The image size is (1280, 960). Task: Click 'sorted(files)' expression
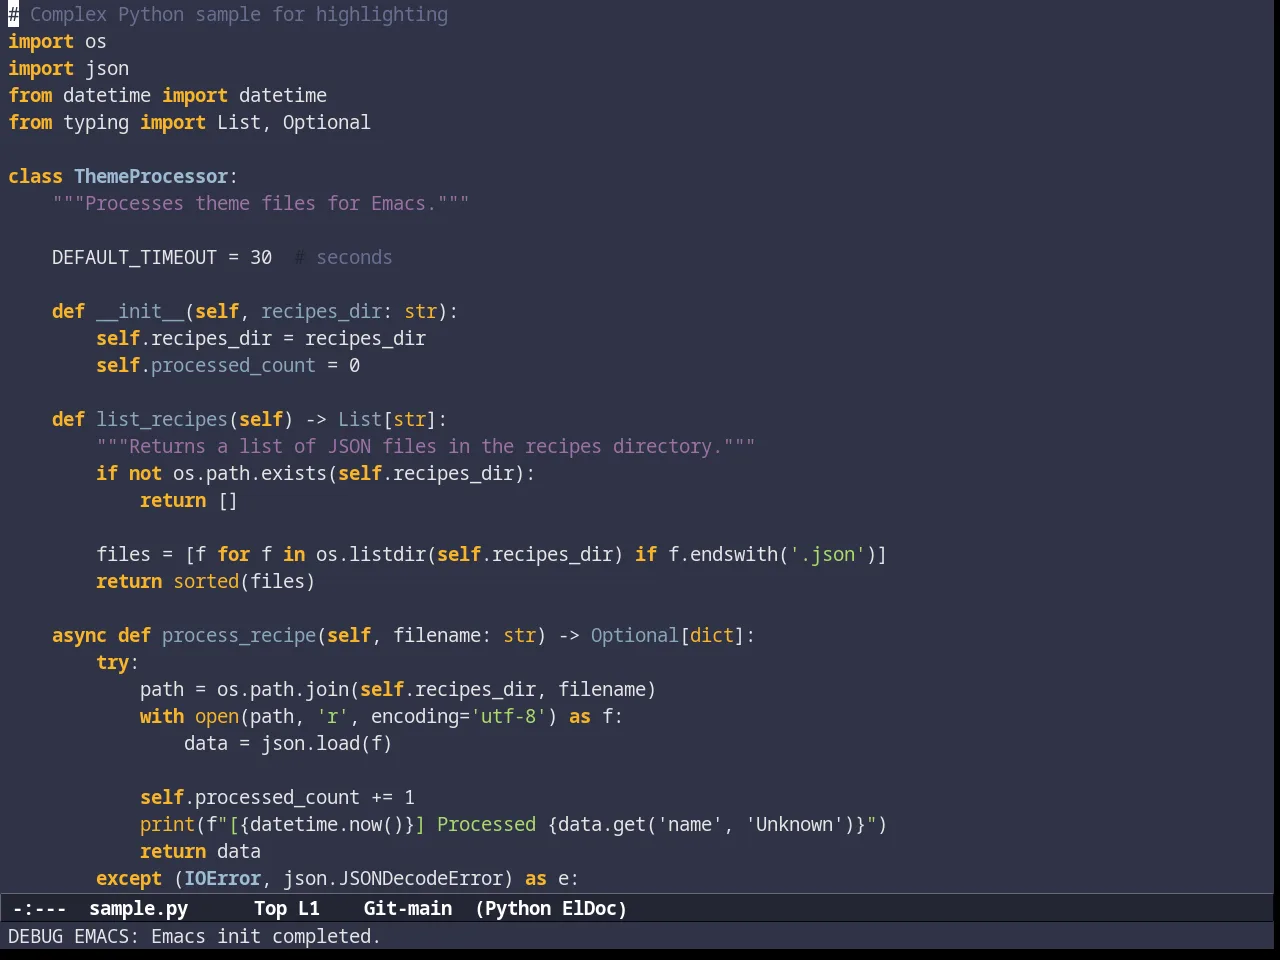(x=244, y=581)
